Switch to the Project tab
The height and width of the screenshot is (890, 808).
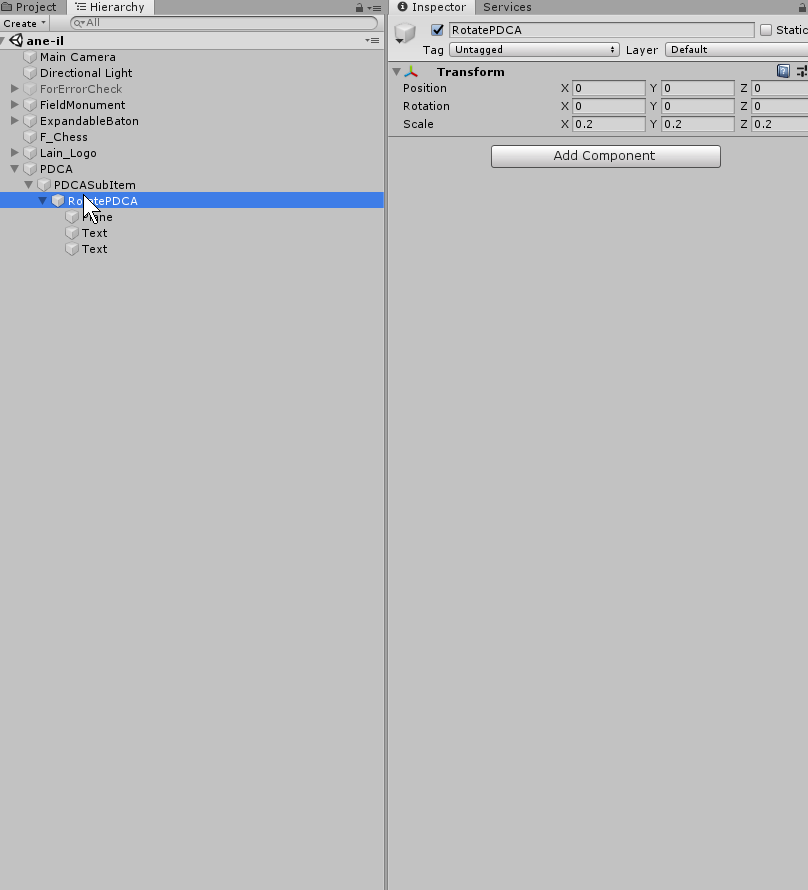pos(30,7)
